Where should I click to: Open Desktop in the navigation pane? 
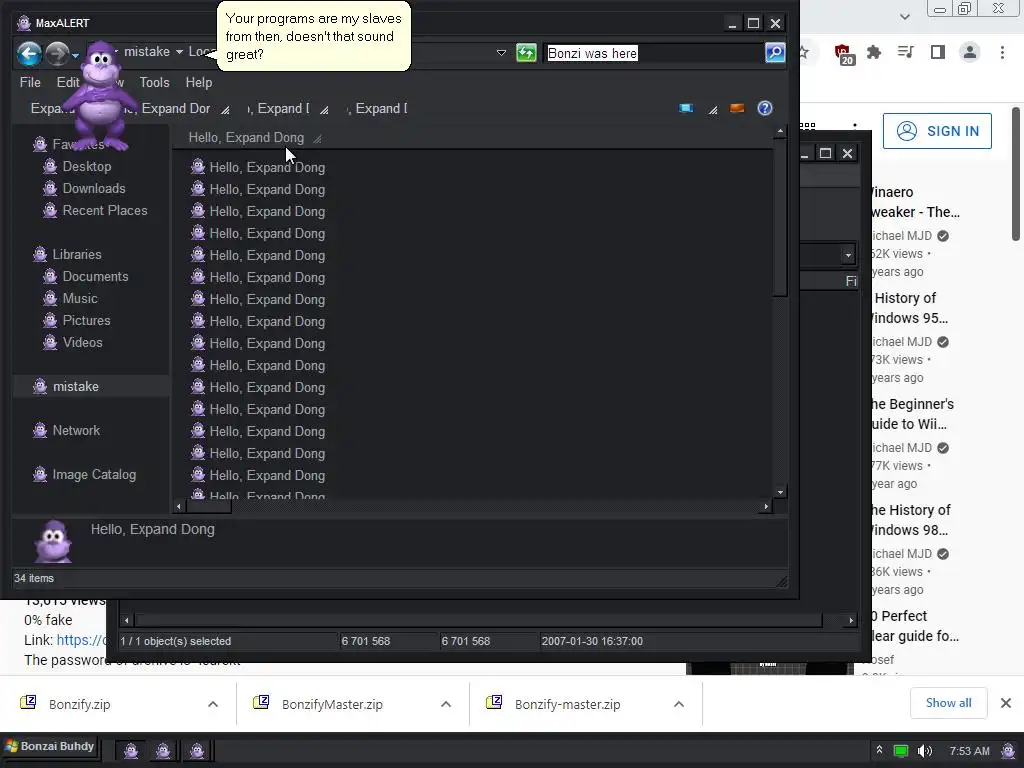(x=87, y=167)
